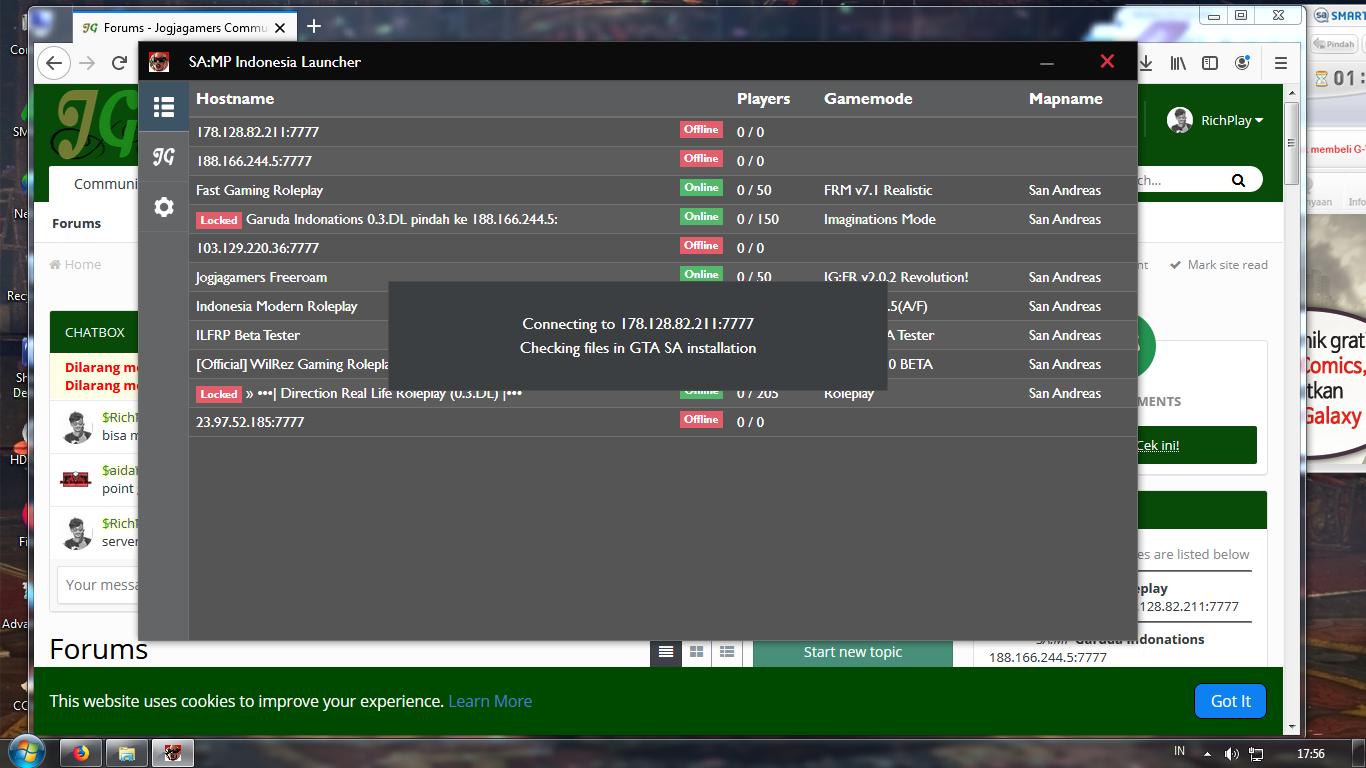Select 103.129.220.36:7777 server row
1366x768 pixels.
click(x=663, y=248)
